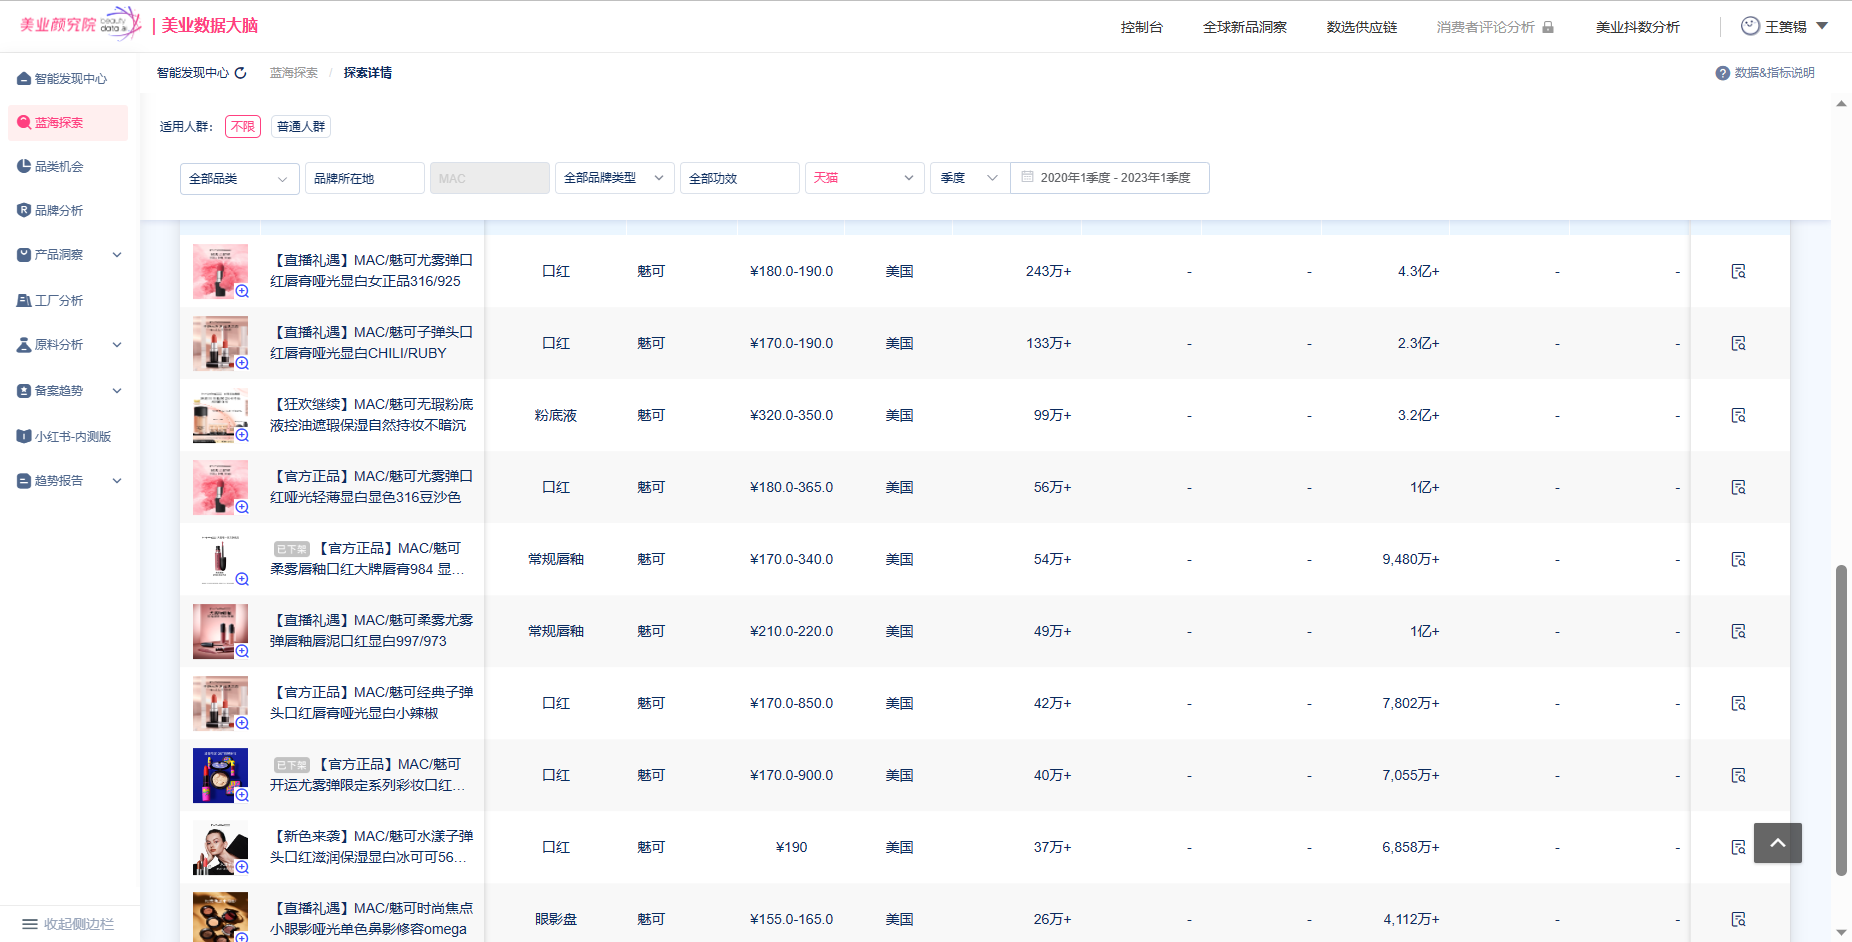Image resolution: width=1852 pixels, height=942 pixels.
Task: Click the user avatar icon next to 王�READ
Action: [x=1750, y=26]
